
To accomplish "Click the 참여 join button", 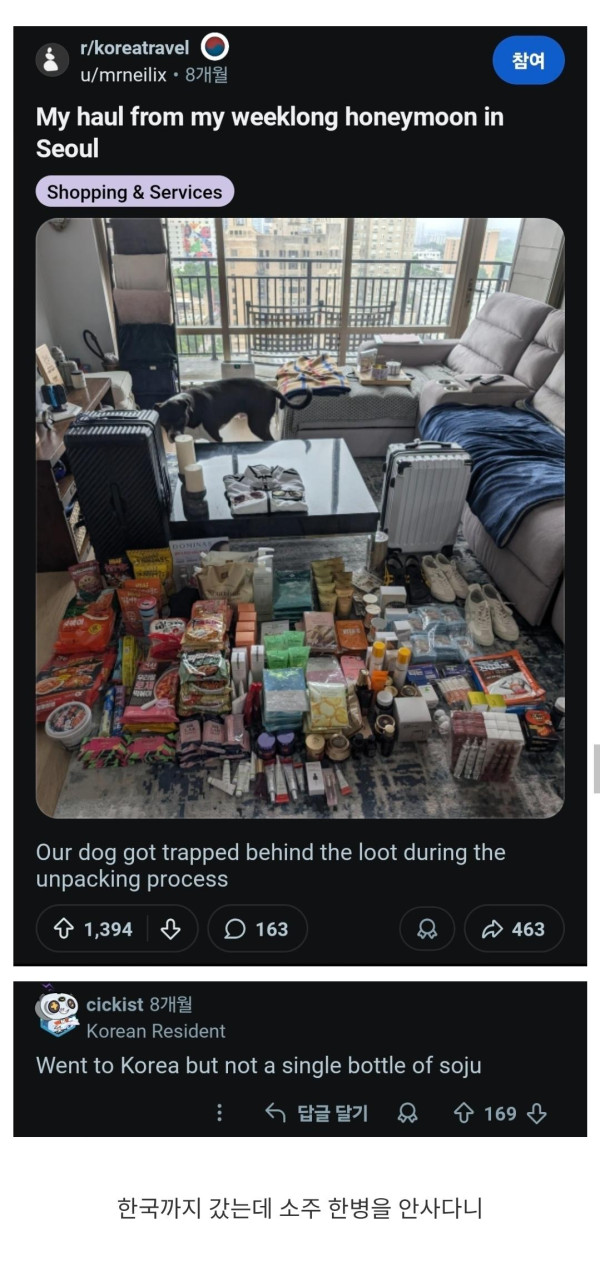I will coord(528,61).
